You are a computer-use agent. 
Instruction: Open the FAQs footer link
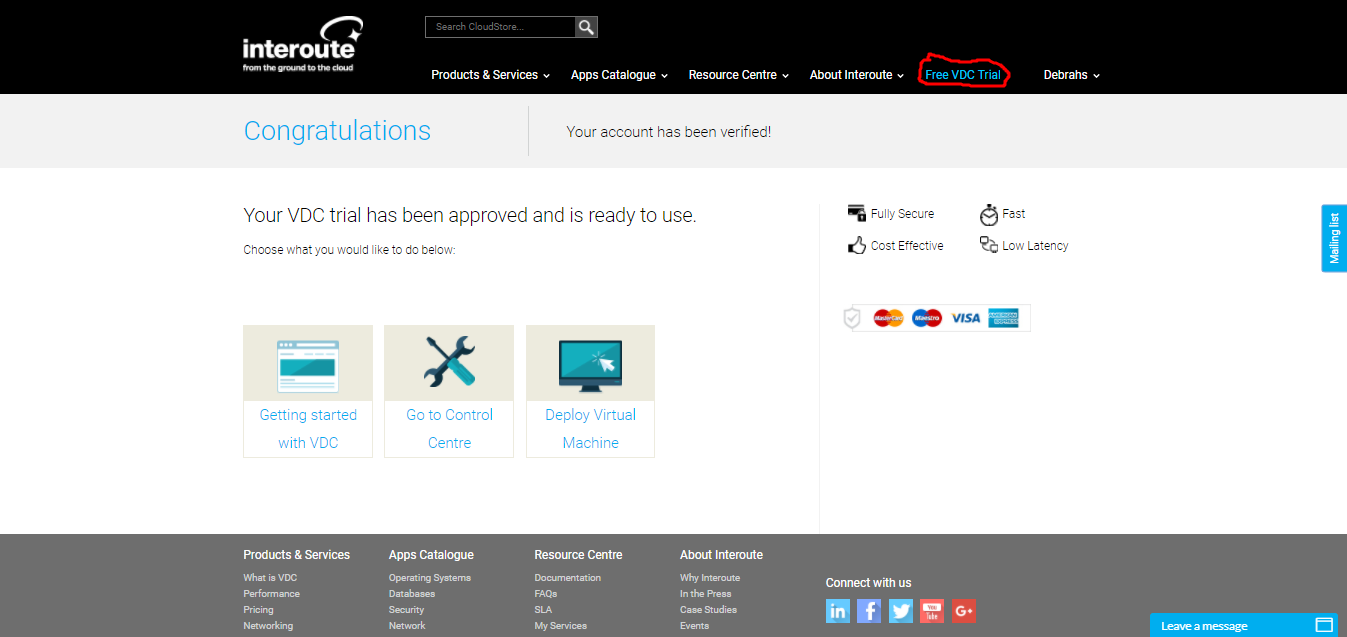coord(546,594)
